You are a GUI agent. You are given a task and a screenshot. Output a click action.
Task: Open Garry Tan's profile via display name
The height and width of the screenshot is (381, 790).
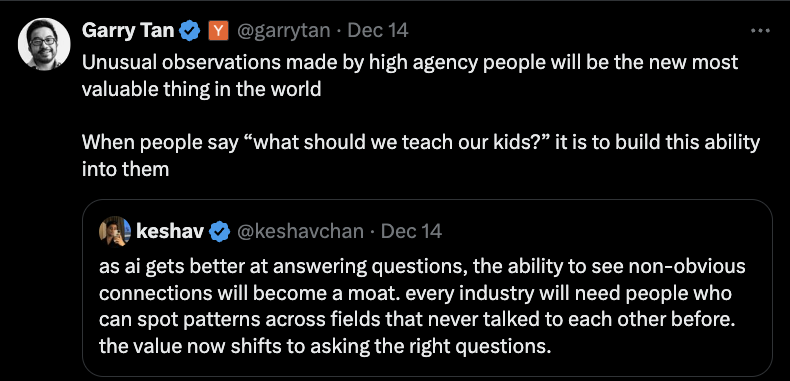coord(128,31)
